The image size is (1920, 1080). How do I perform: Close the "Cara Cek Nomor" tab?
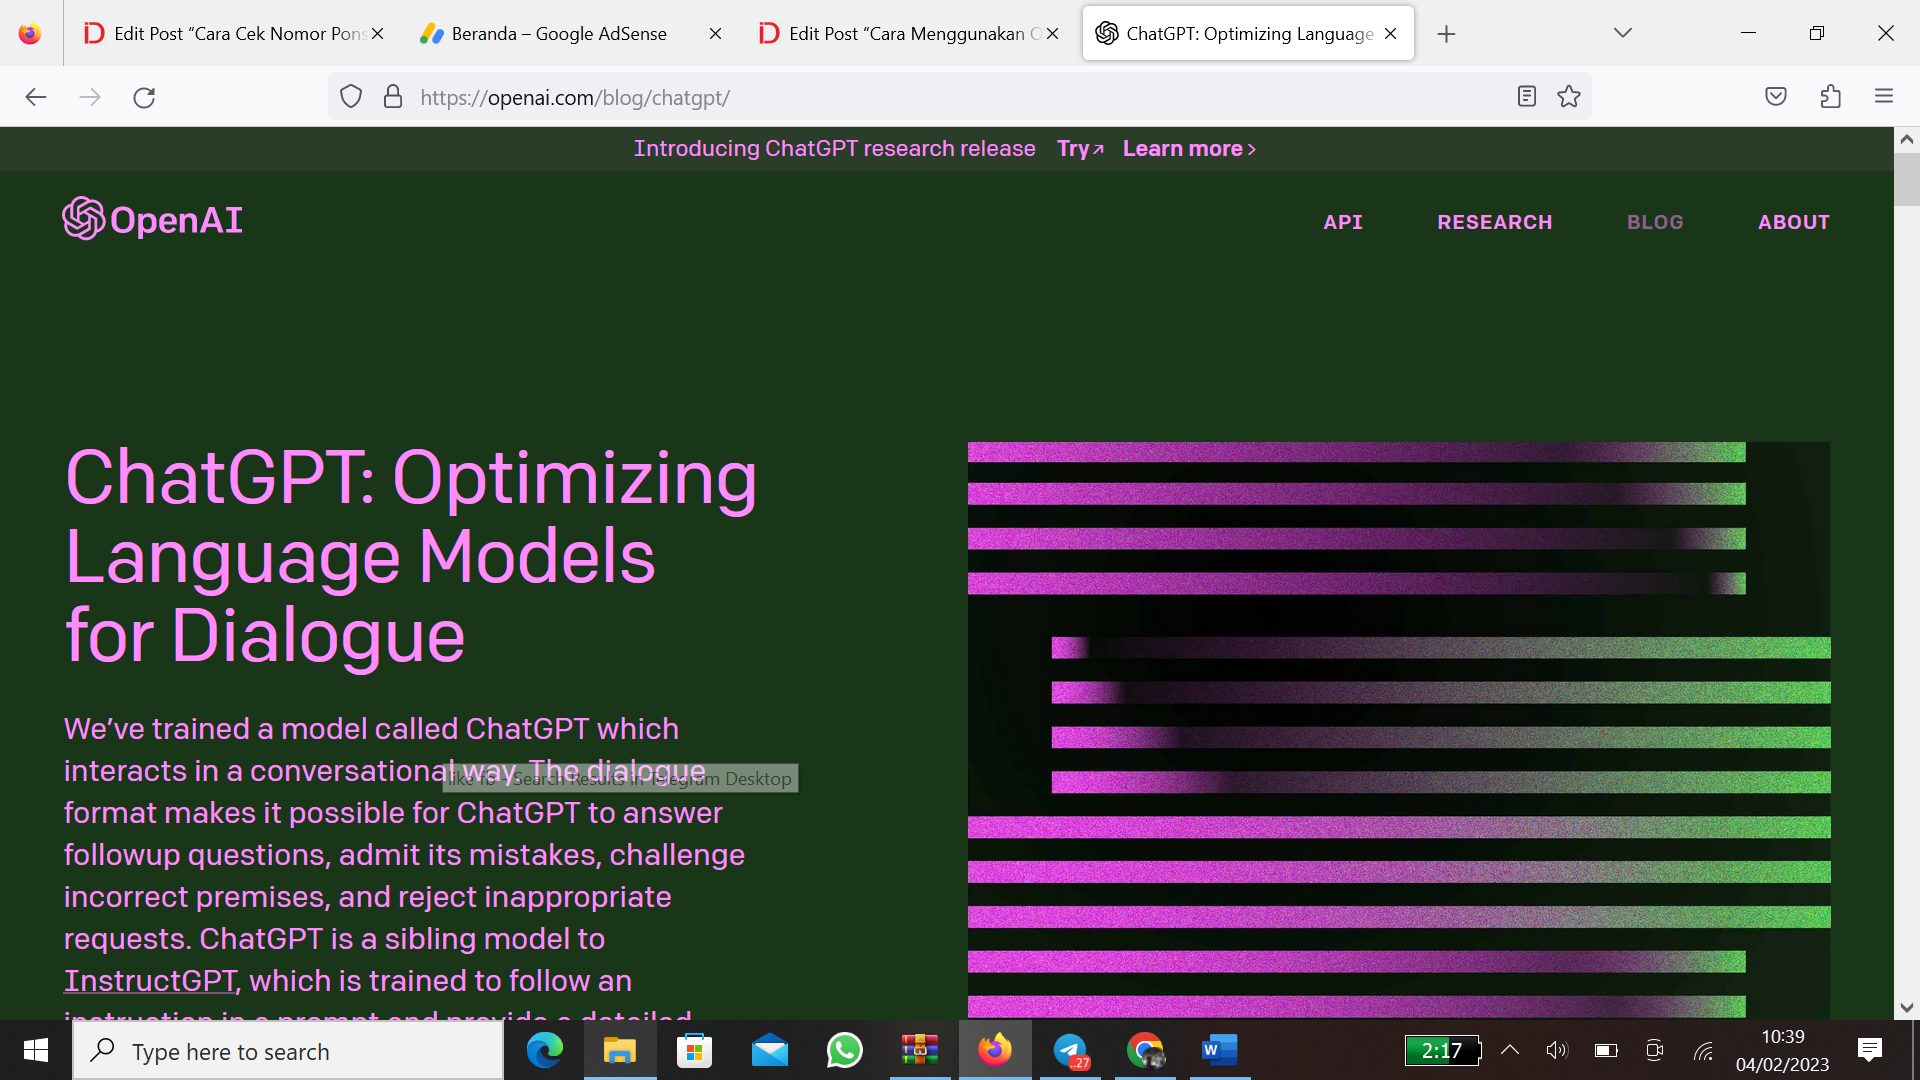(377, 33)
